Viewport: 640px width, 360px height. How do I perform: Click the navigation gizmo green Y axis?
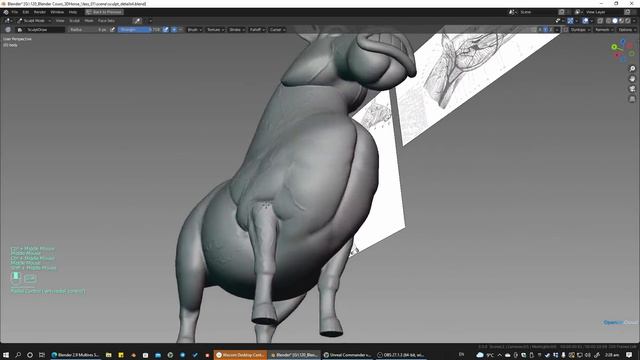(614, 47)
